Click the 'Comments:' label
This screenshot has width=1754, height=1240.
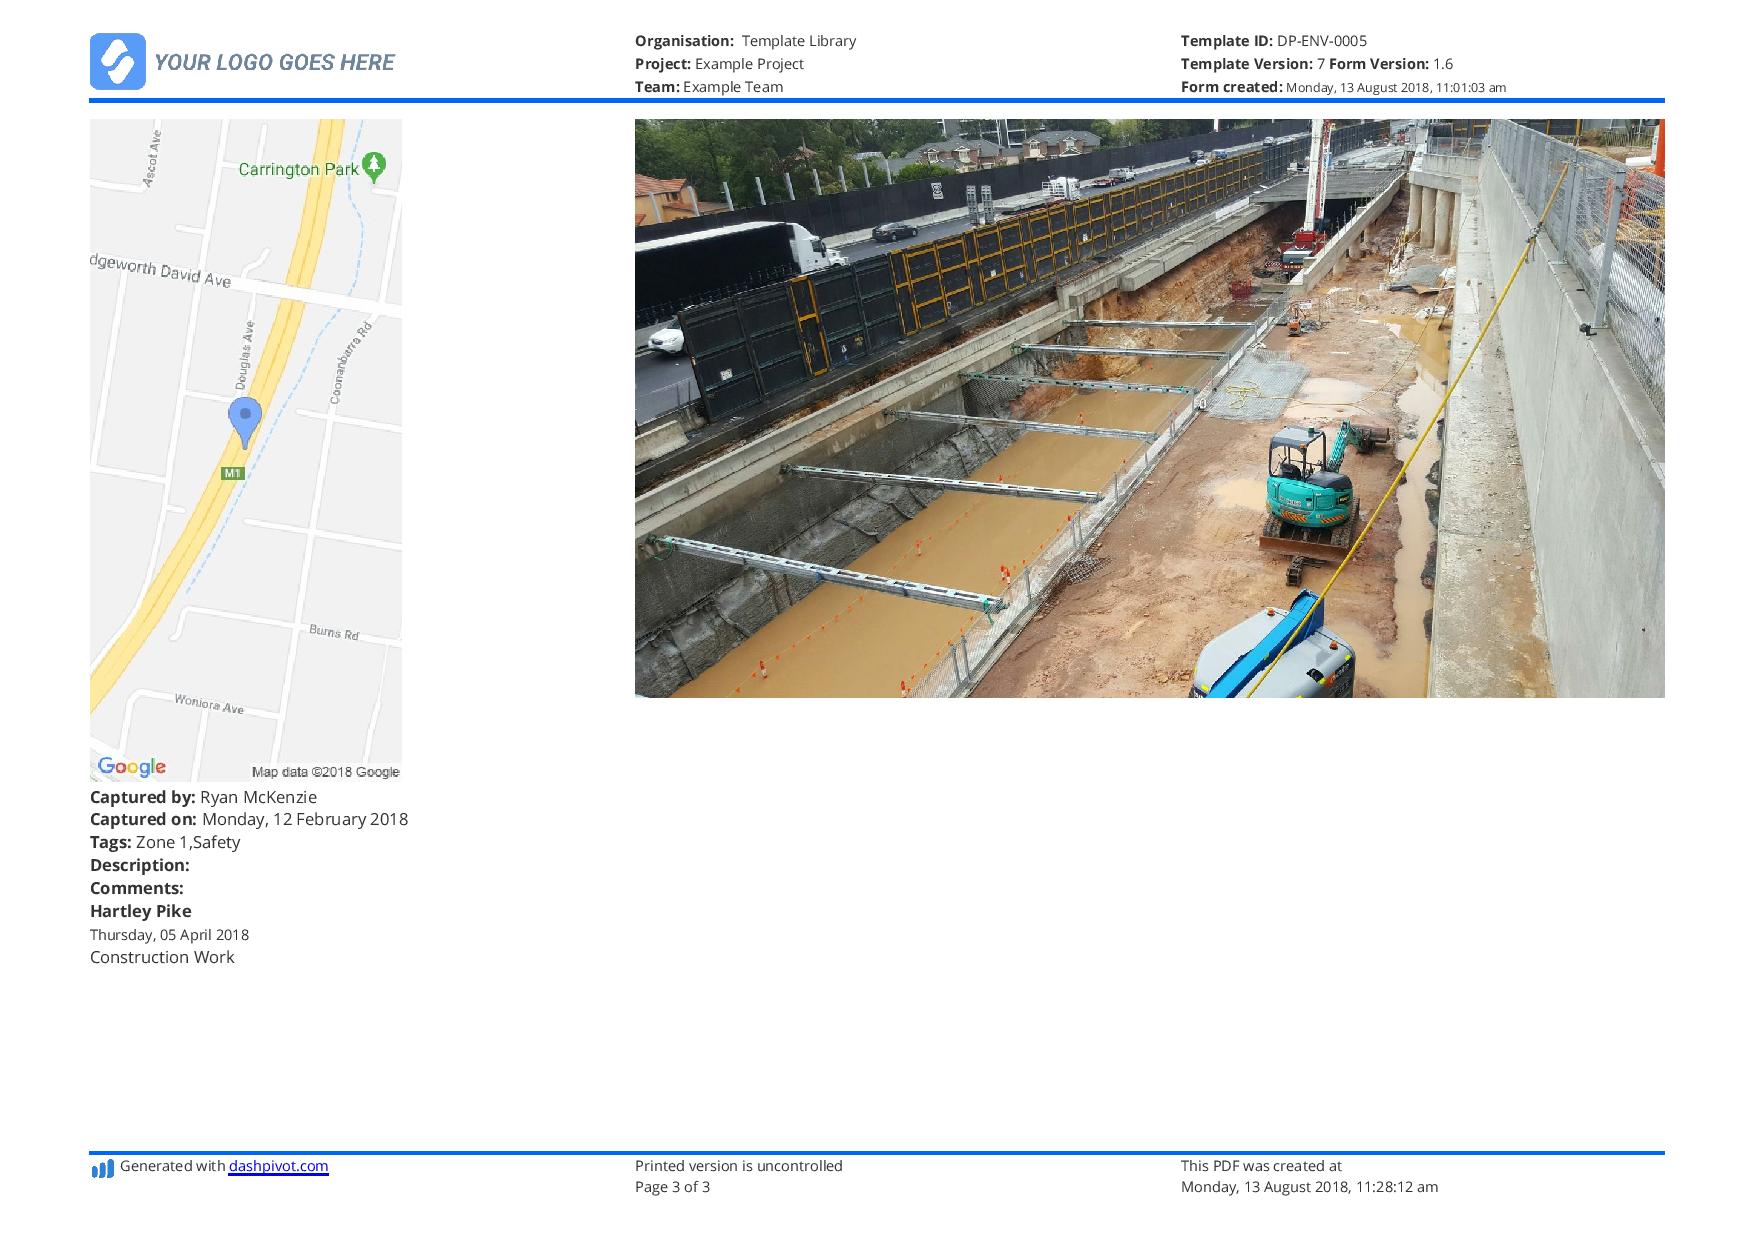(137, 888)
